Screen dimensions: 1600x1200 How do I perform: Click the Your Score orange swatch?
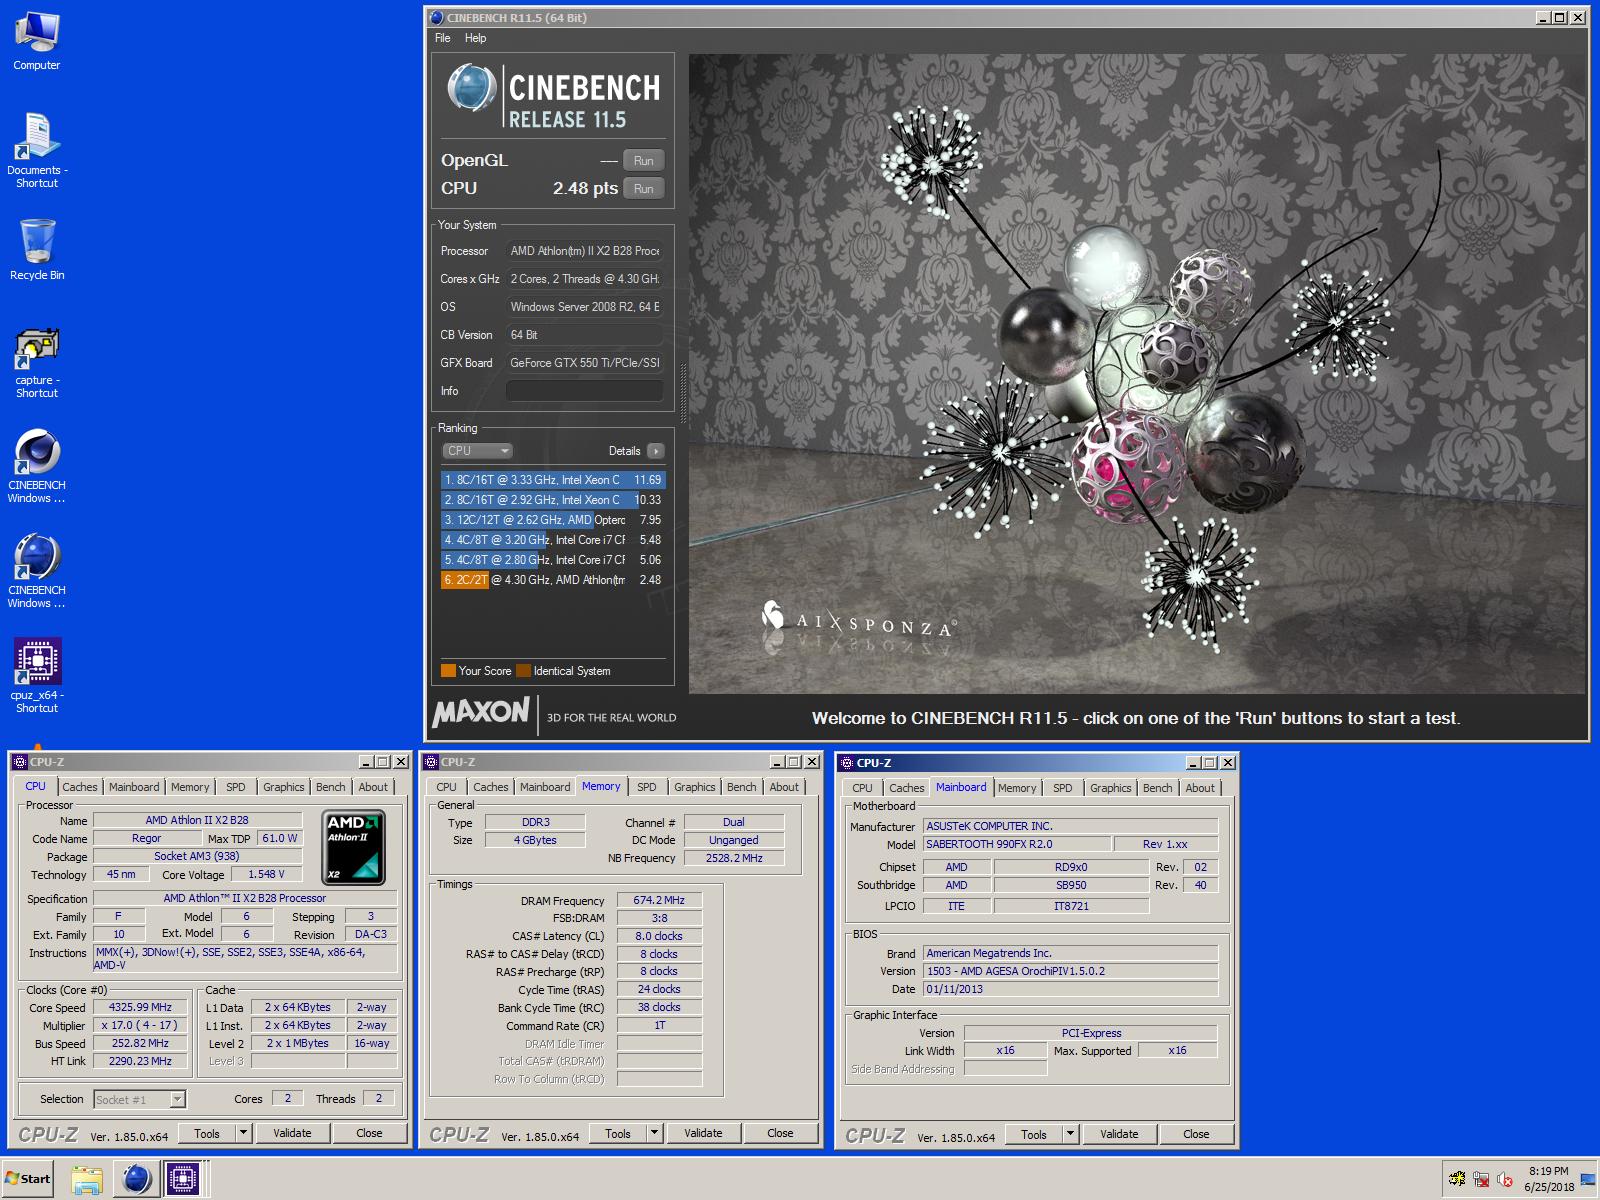tap(448, 671)
